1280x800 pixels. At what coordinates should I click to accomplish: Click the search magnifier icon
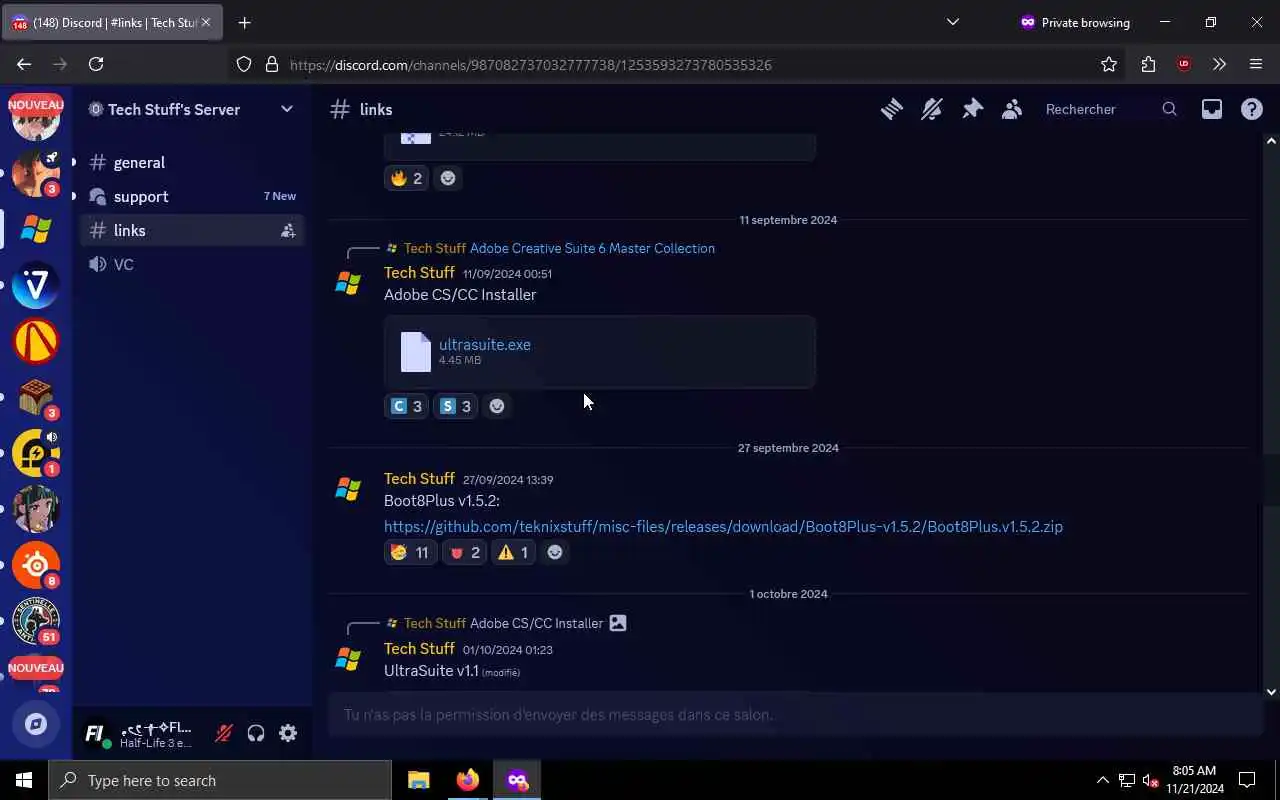coord(1169,110)
